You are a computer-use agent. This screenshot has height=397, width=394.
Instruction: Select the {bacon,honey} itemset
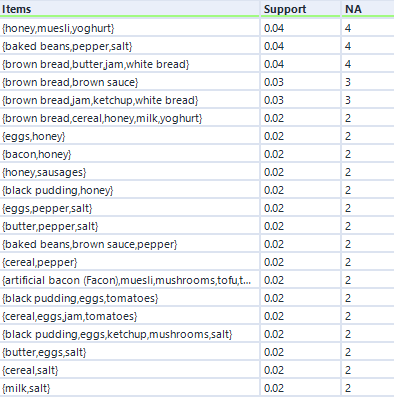tap(37, 154)
